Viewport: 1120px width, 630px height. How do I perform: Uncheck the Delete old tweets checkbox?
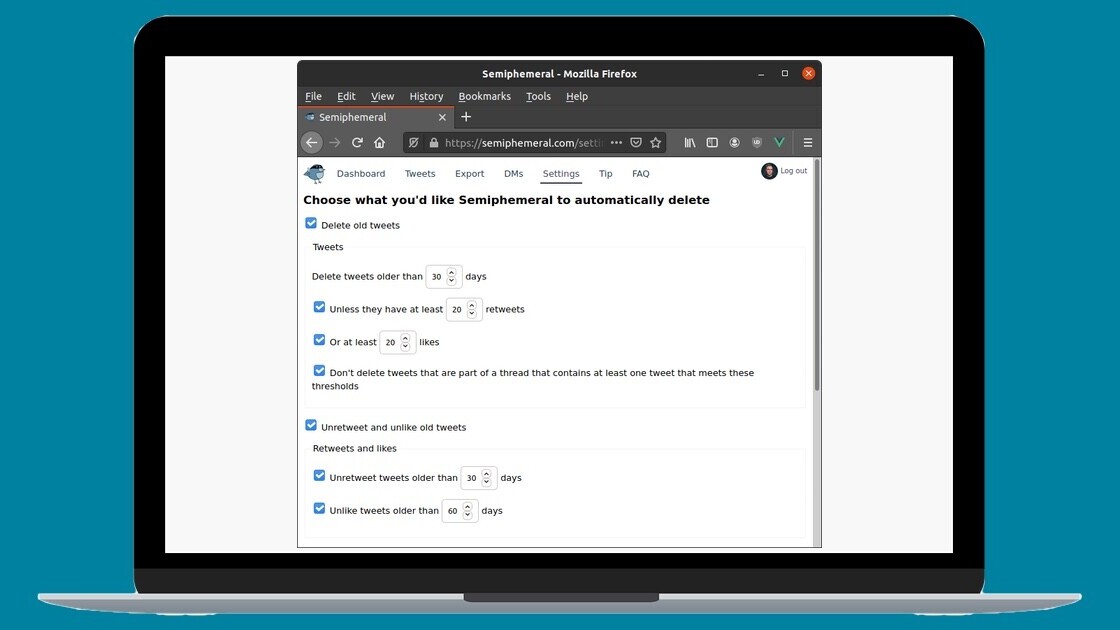click(x=311, y=224)
